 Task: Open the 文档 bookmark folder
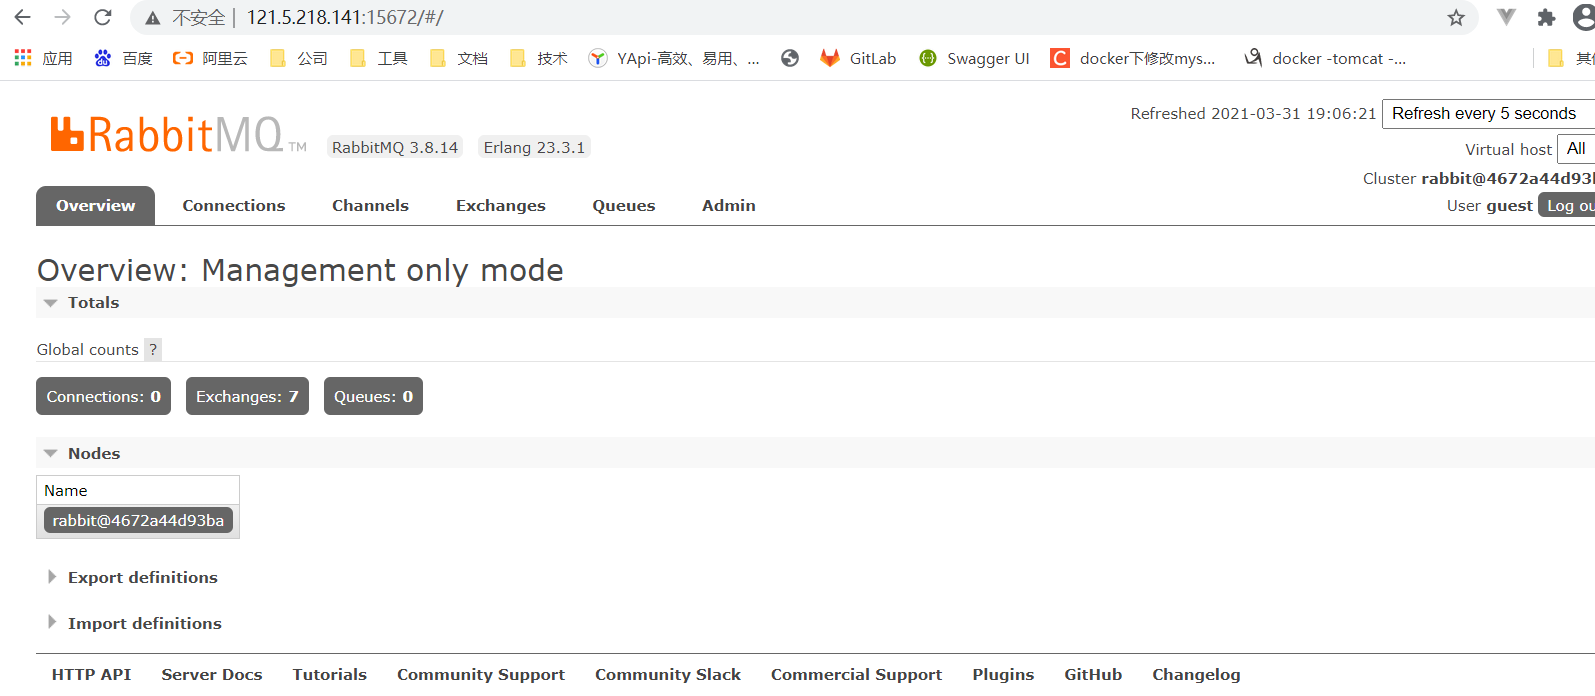point(459,58)
